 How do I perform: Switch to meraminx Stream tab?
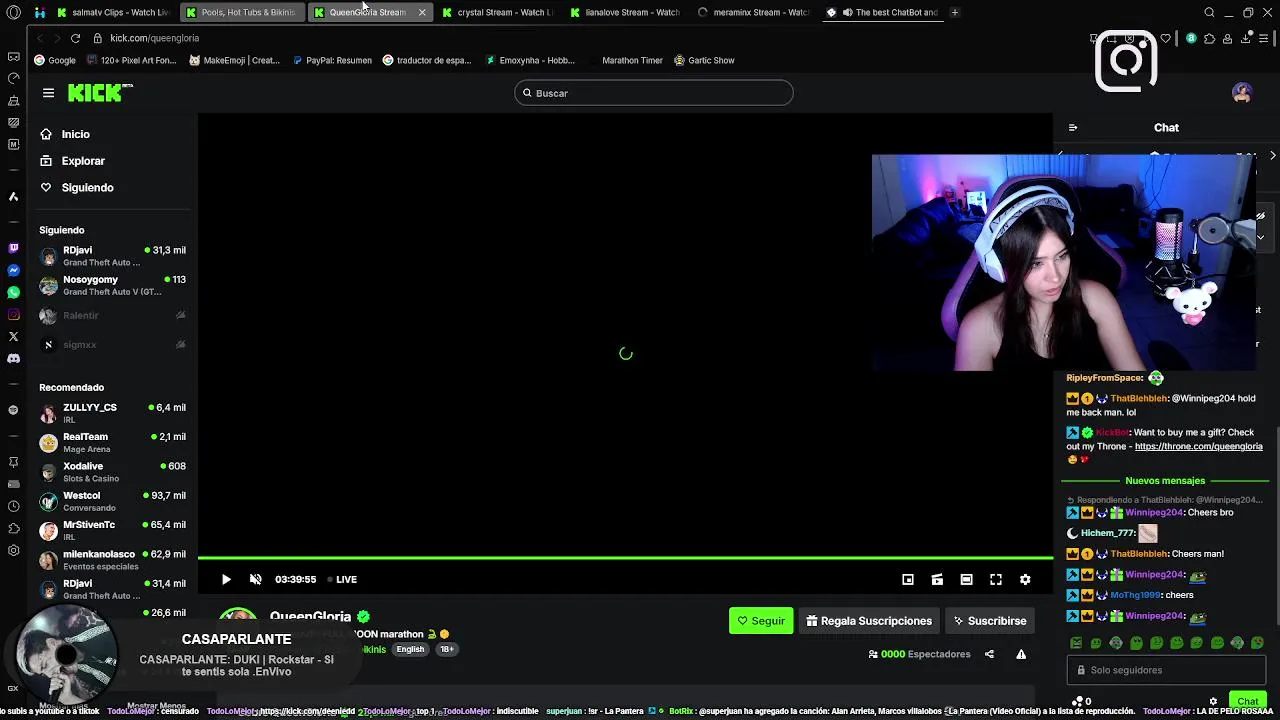(x=753, y=12)
